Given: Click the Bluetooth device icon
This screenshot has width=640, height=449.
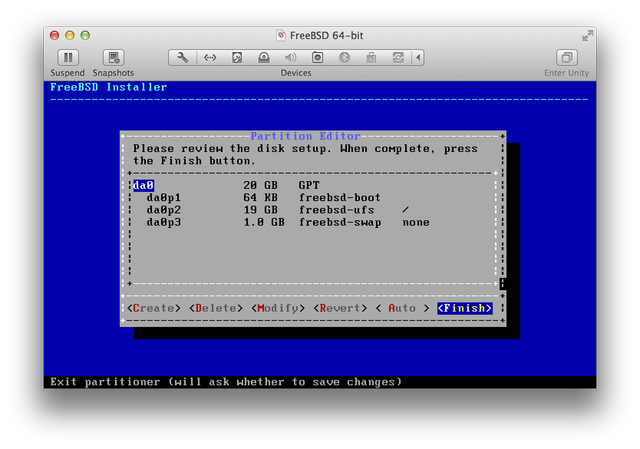Looking at the screenshot, I should (344, 58).
